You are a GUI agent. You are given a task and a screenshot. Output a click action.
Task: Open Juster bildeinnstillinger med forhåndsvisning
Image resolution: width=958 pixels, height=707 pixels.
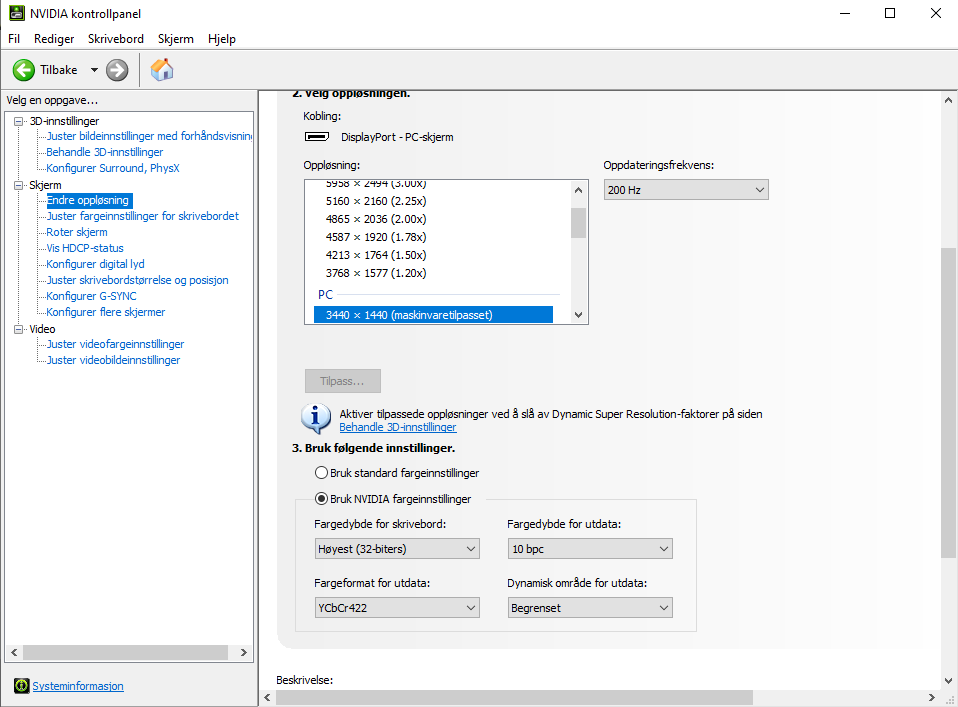149,136
